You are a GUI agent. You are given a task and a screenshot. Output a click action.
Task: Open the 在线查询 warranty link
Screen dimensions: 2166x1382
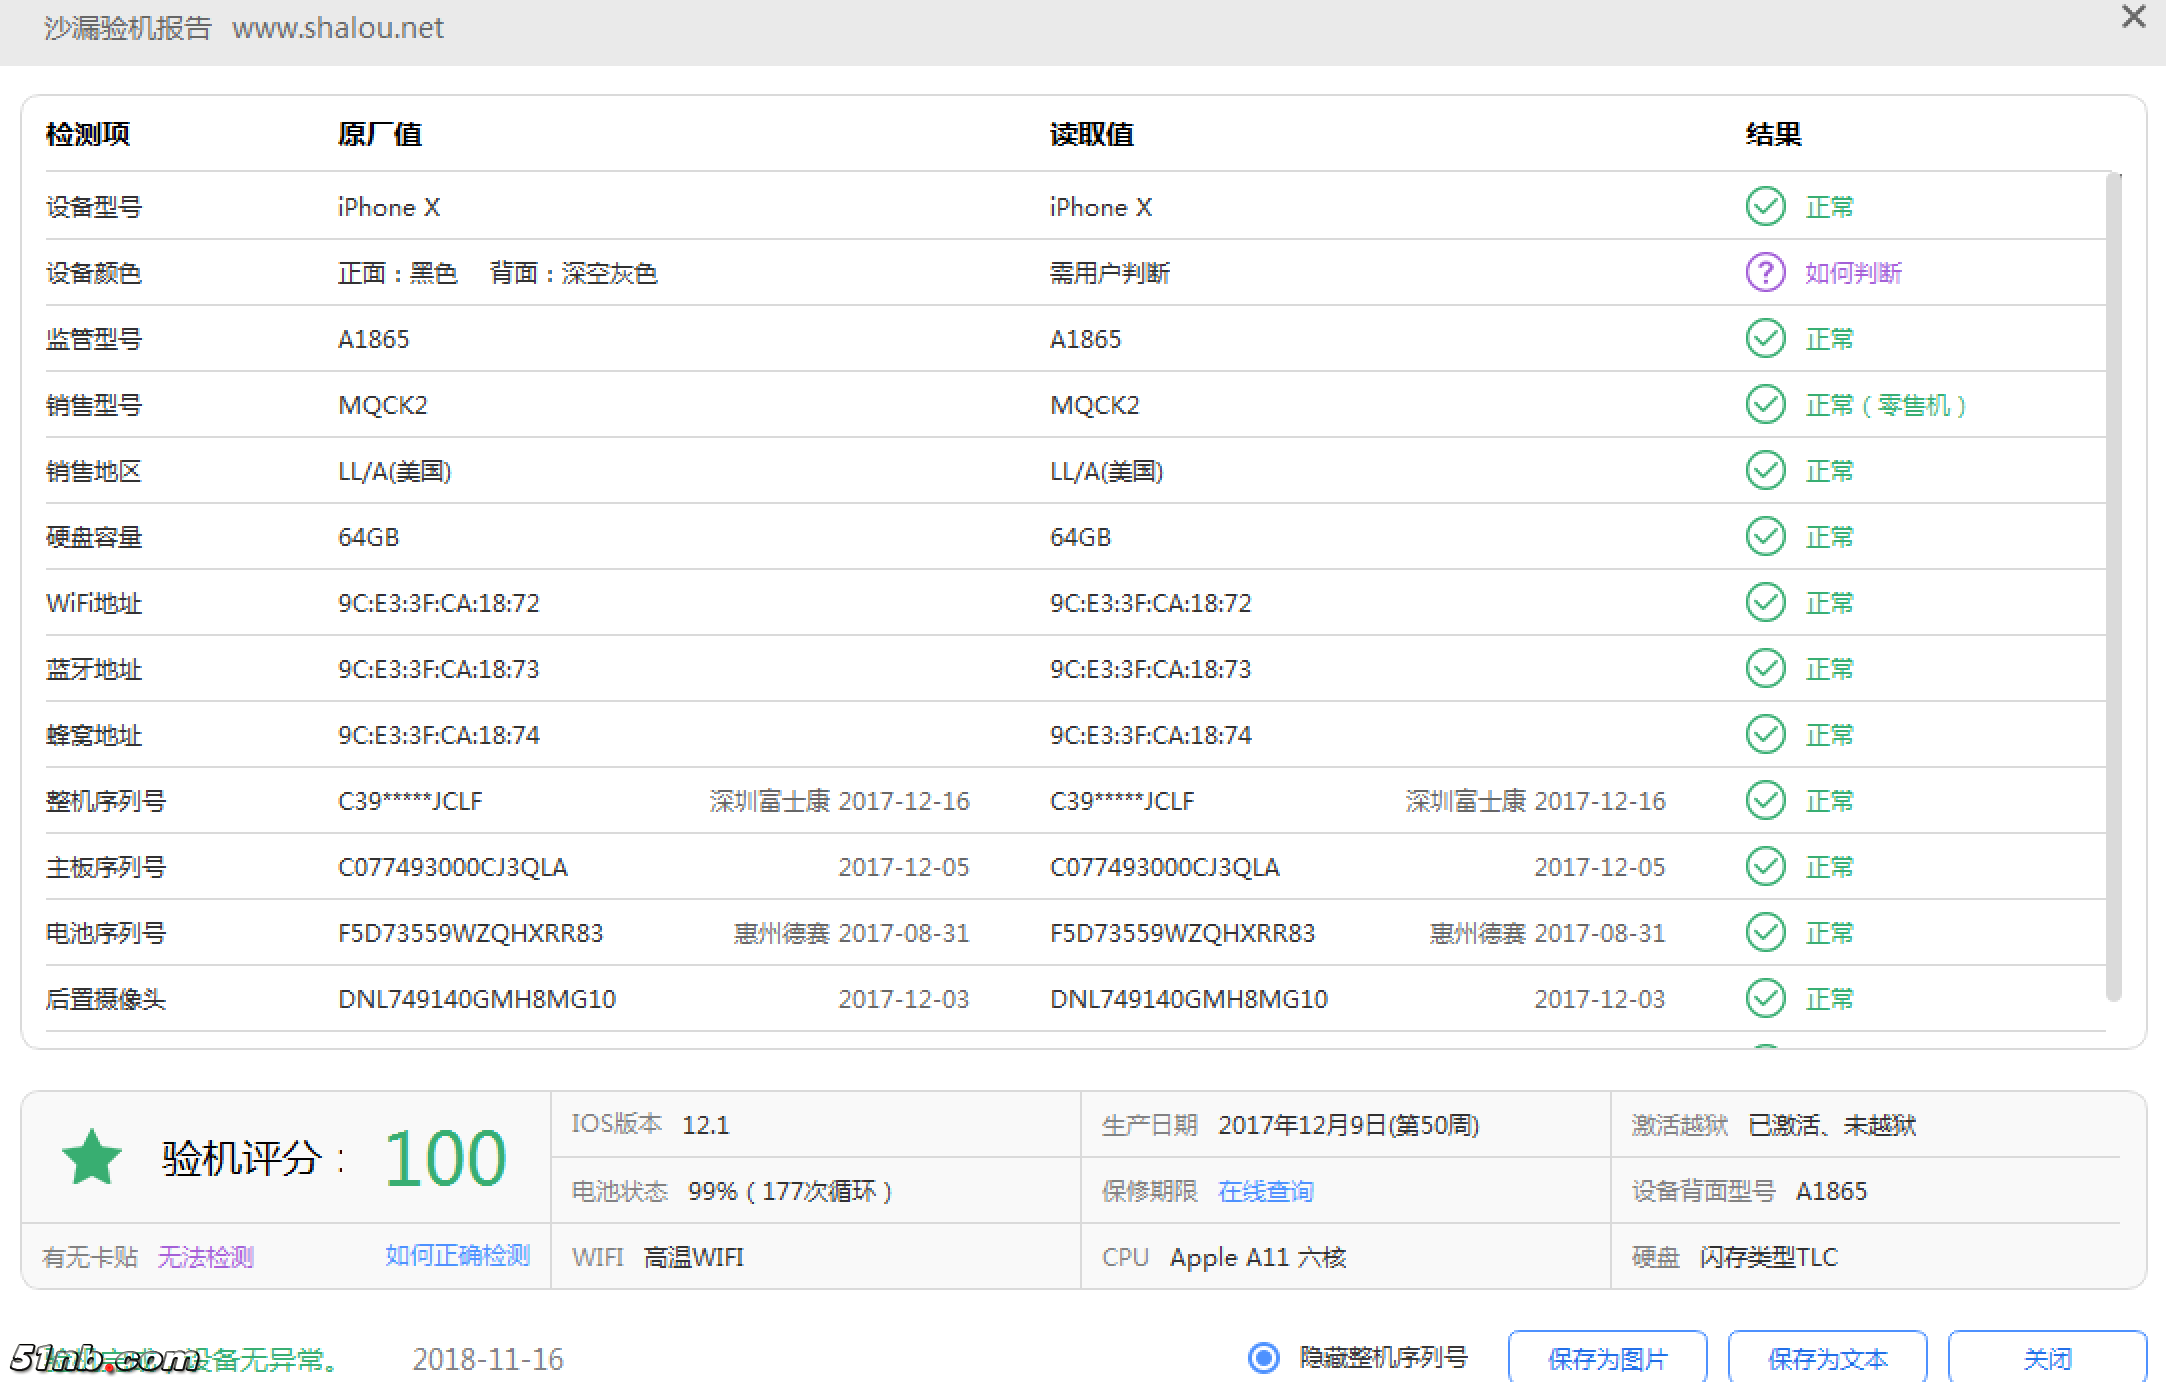[1265, 1191]
